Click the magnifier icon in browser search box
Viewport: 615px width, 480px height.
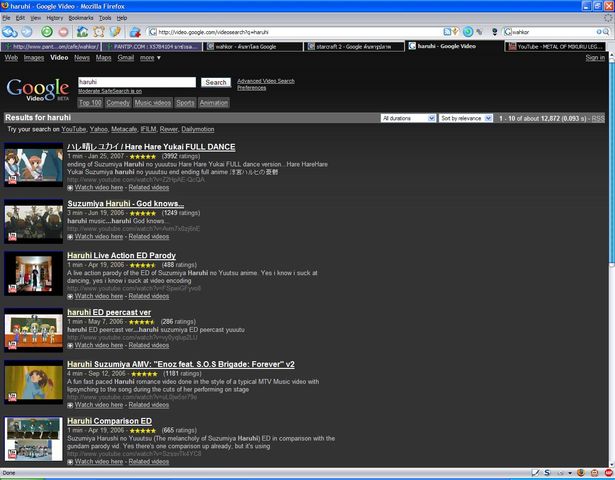pyautogui.click(x=604, y=32)
